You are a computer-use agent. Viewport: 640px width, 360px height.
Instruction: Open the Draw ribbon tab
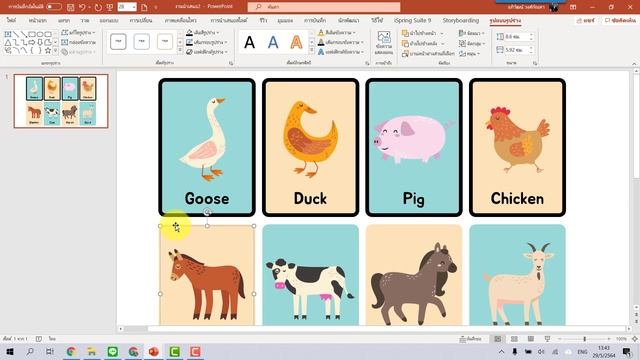(x=84, y=20)
